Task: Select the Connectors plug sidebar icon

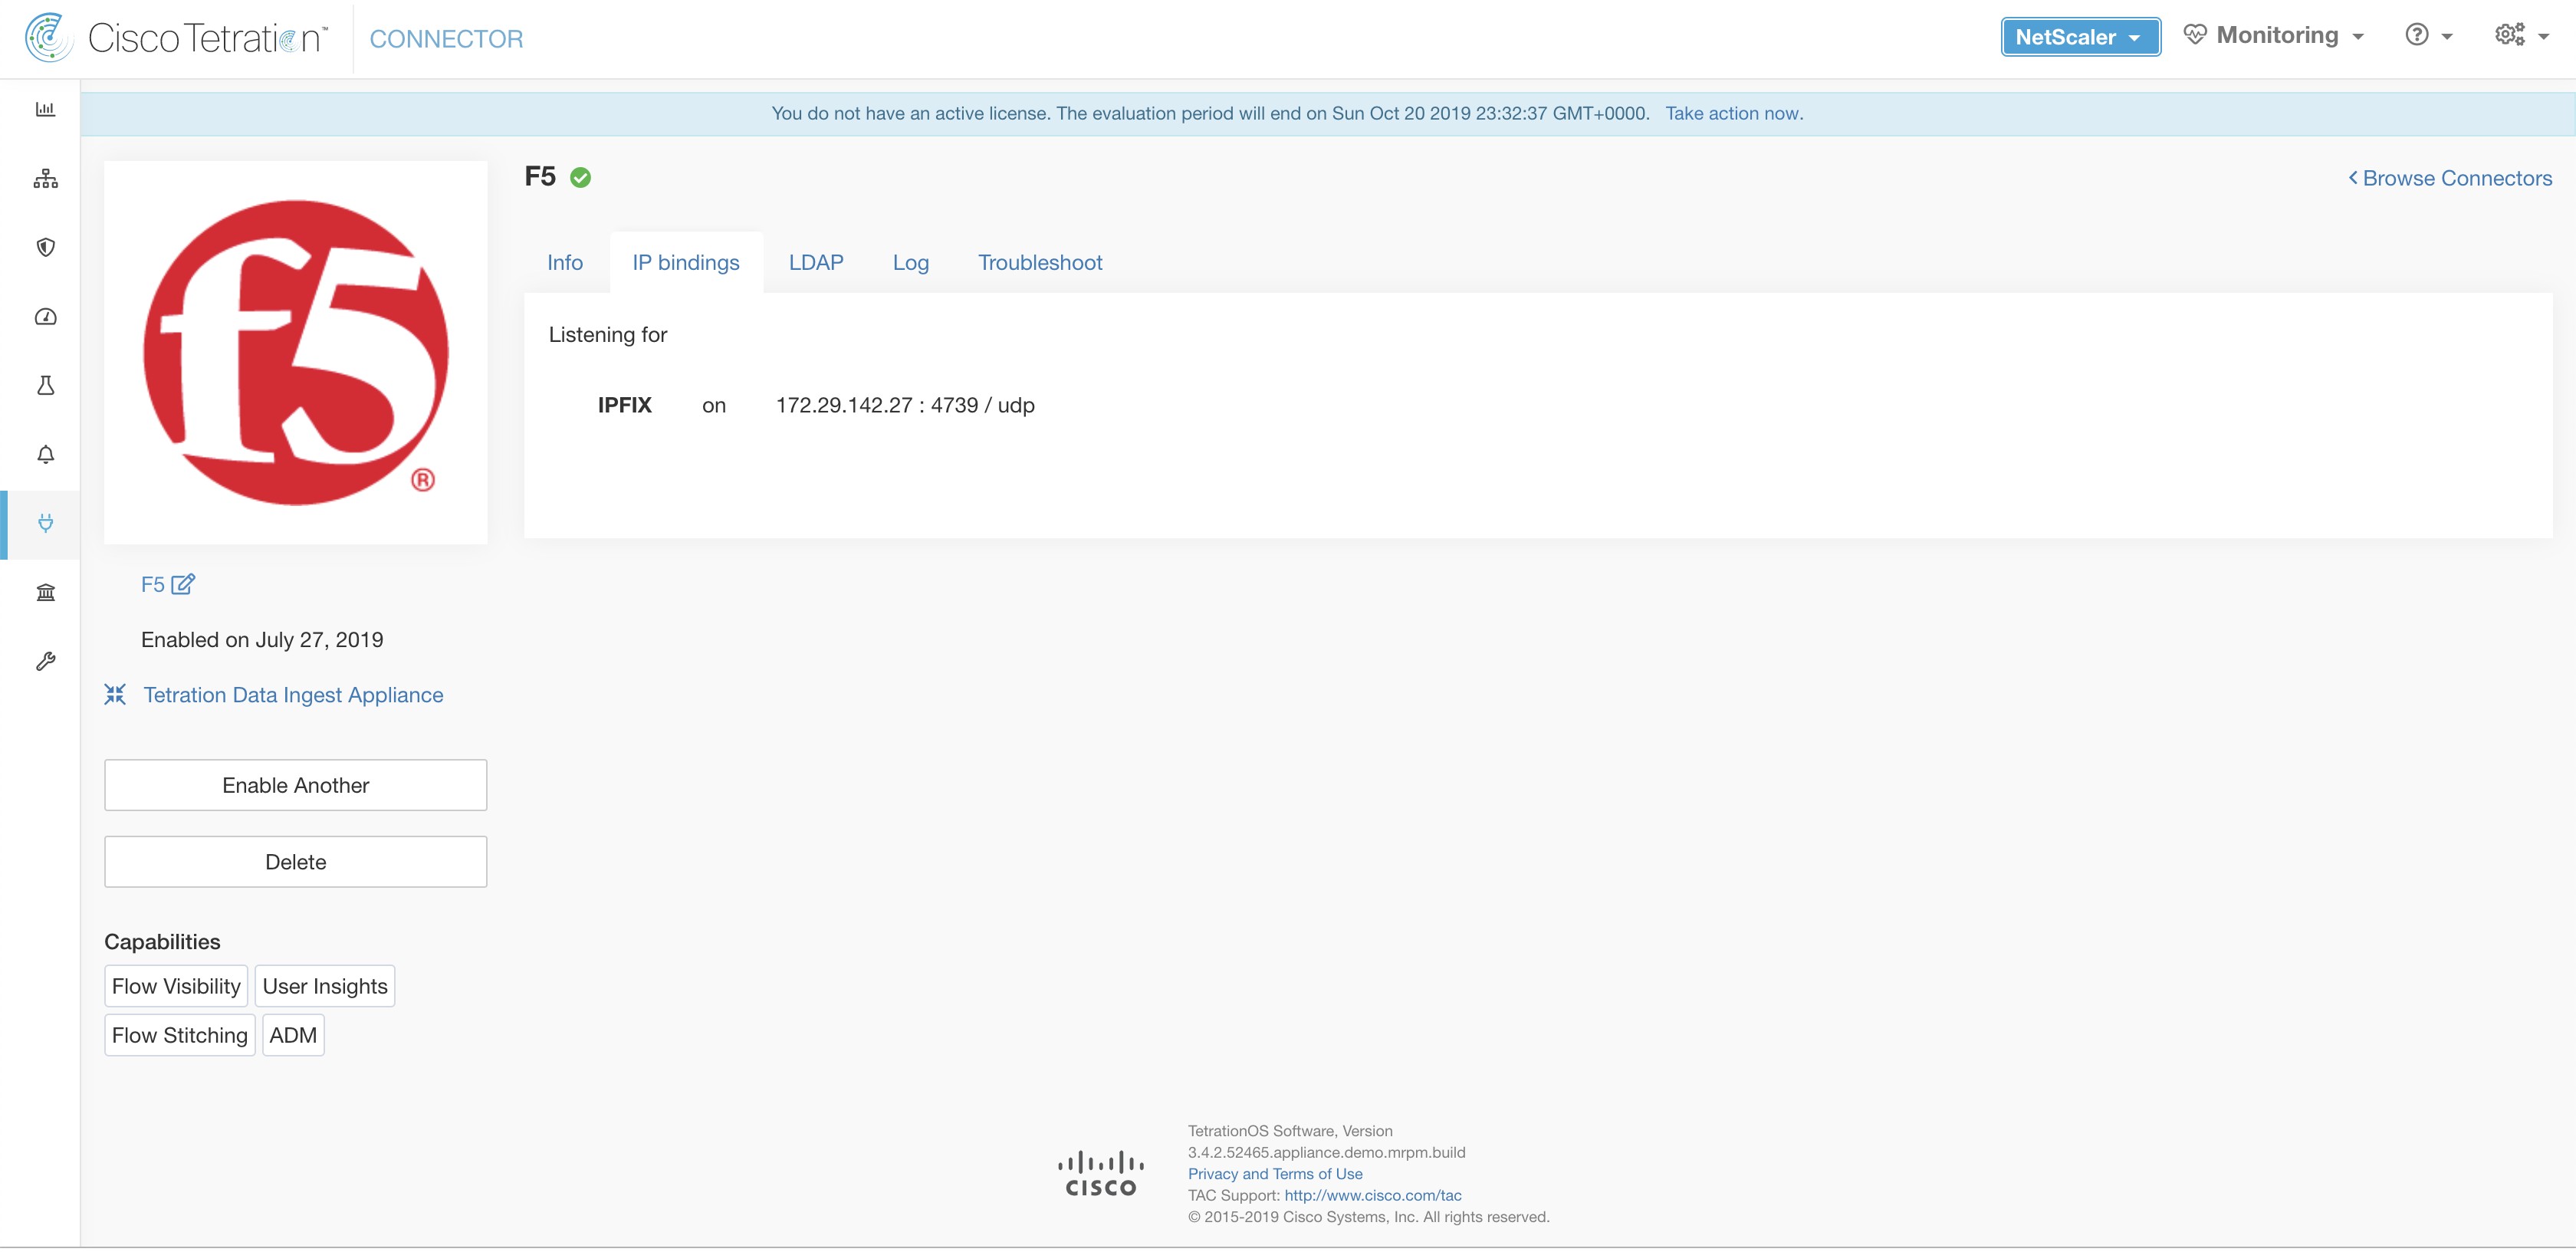Action: pos(45,523)
